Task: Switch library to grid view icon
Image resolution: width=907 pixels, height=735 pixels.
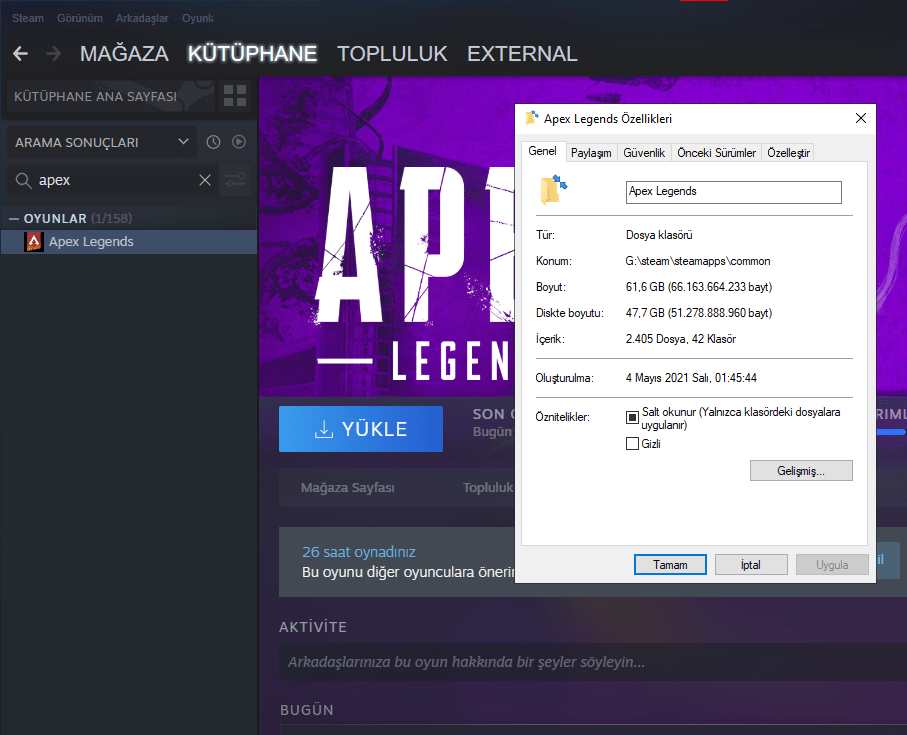Action: click(235, 96)
